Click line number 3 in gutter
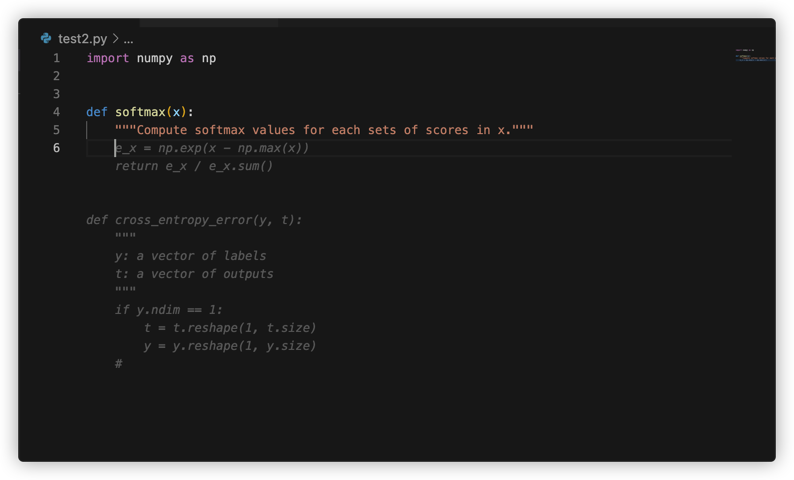794x480 pixels. (x=56, y=94)
